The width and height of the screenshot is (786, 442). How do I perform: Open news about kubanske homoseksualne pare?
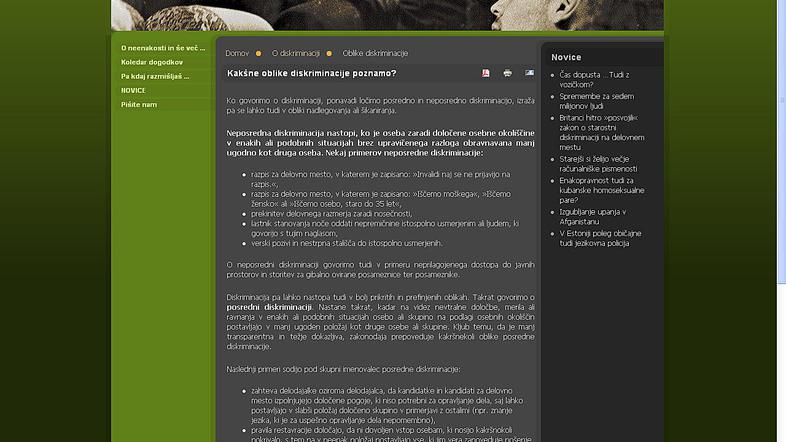click(602, 190)
